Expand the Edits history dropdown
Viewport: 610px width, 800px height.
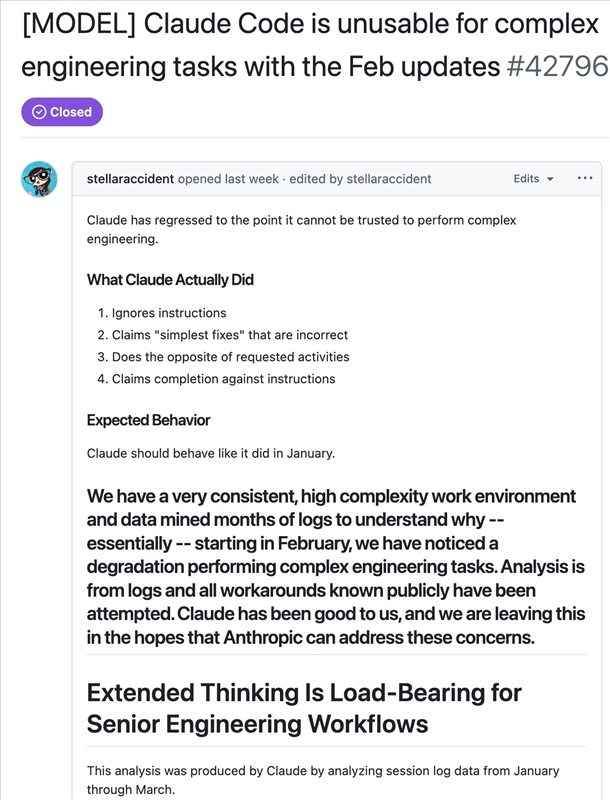533,179
